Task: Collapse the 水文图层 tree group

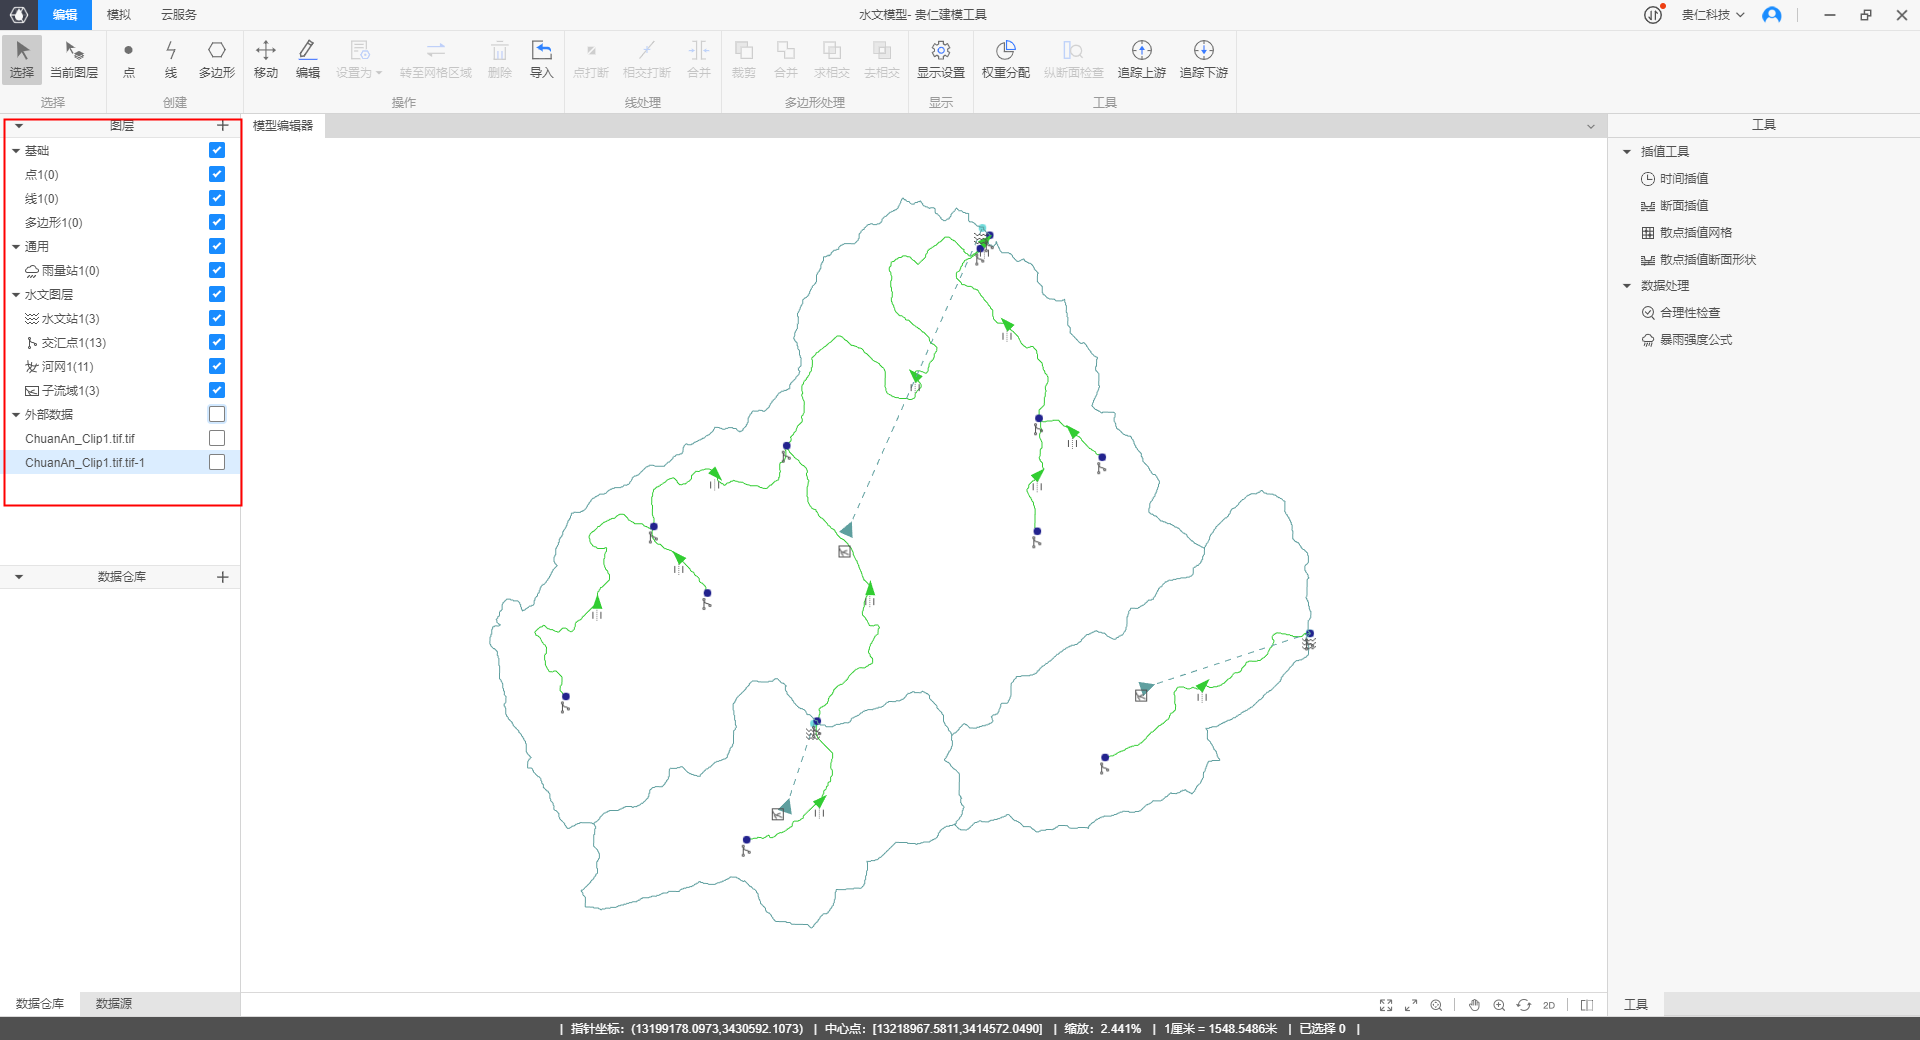Action: pyautogui.click(x=16, y=295)
